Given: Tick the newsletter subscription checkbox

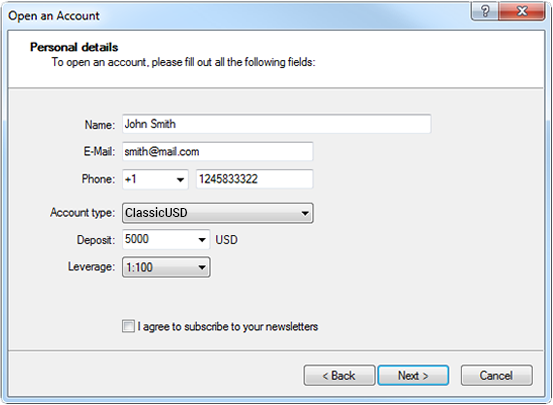Looking at the screenshot, I should [x=128, y=326].
